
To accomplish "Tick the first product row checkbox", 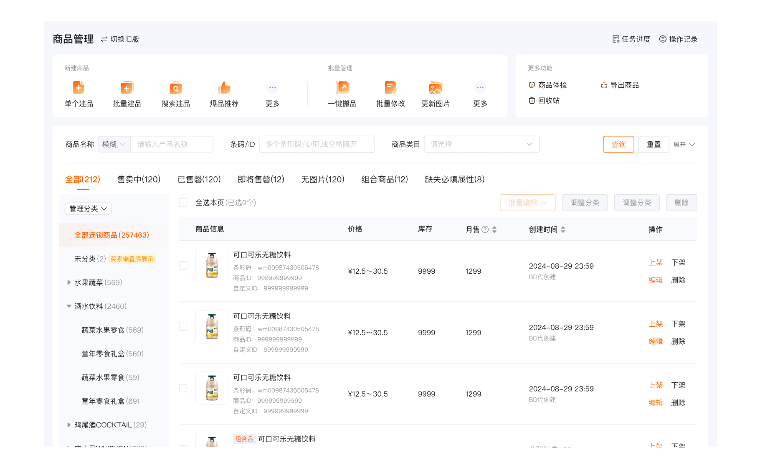I will click(183, 265).
